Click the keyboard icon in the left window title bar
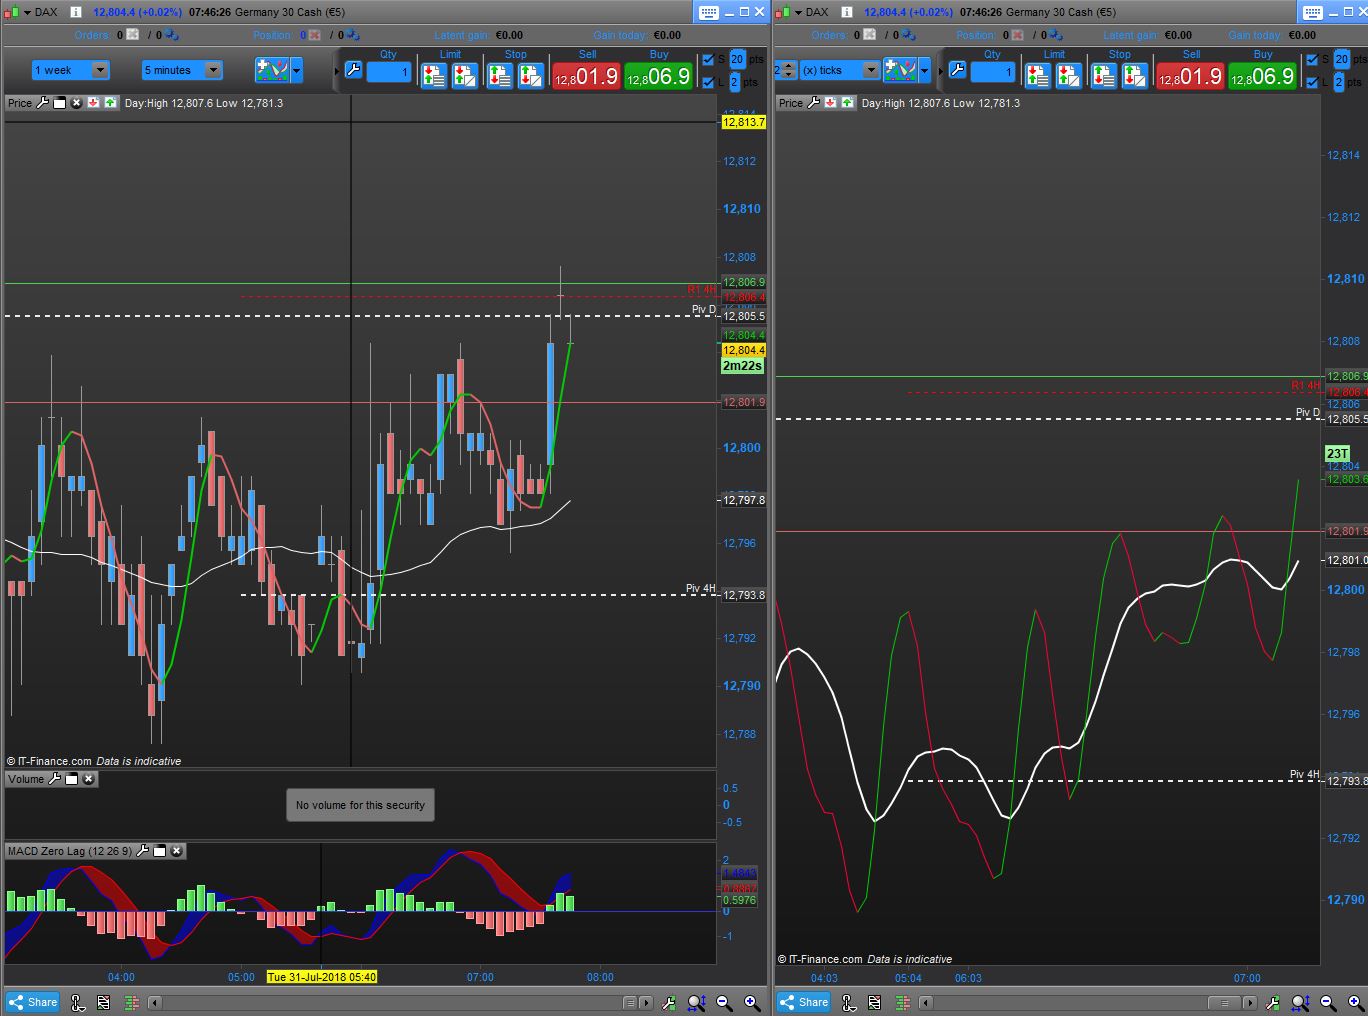1368x1016 pixels. [x=708, y=12]
